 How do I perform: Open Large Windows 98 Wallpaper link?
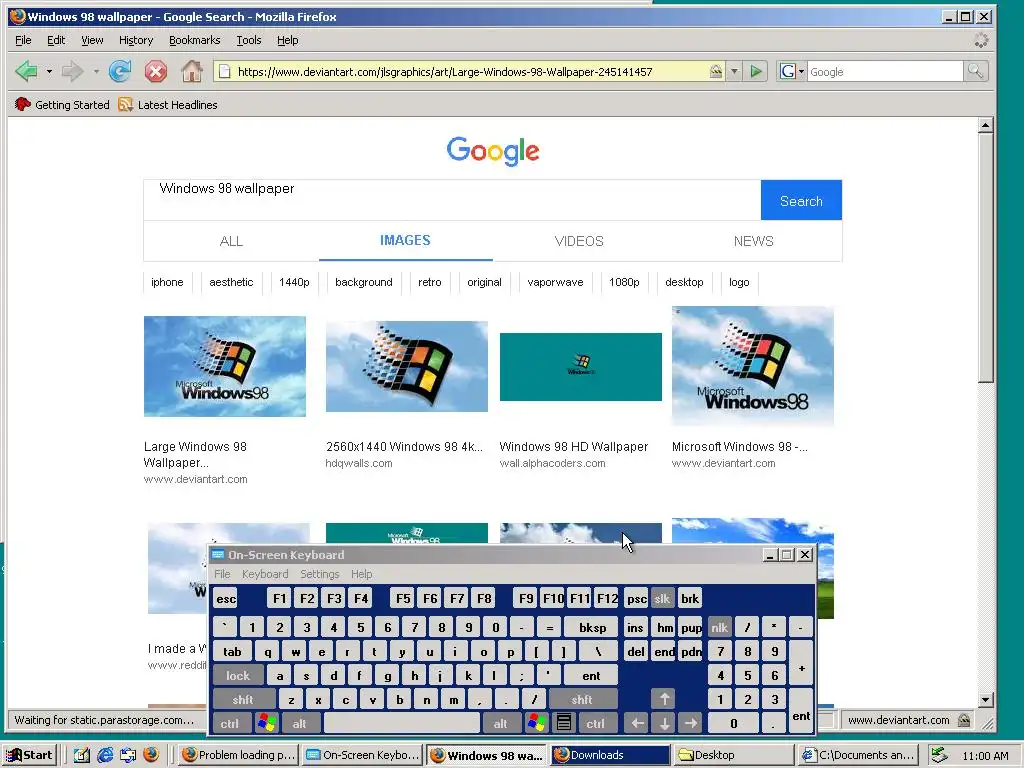point(195,455)
